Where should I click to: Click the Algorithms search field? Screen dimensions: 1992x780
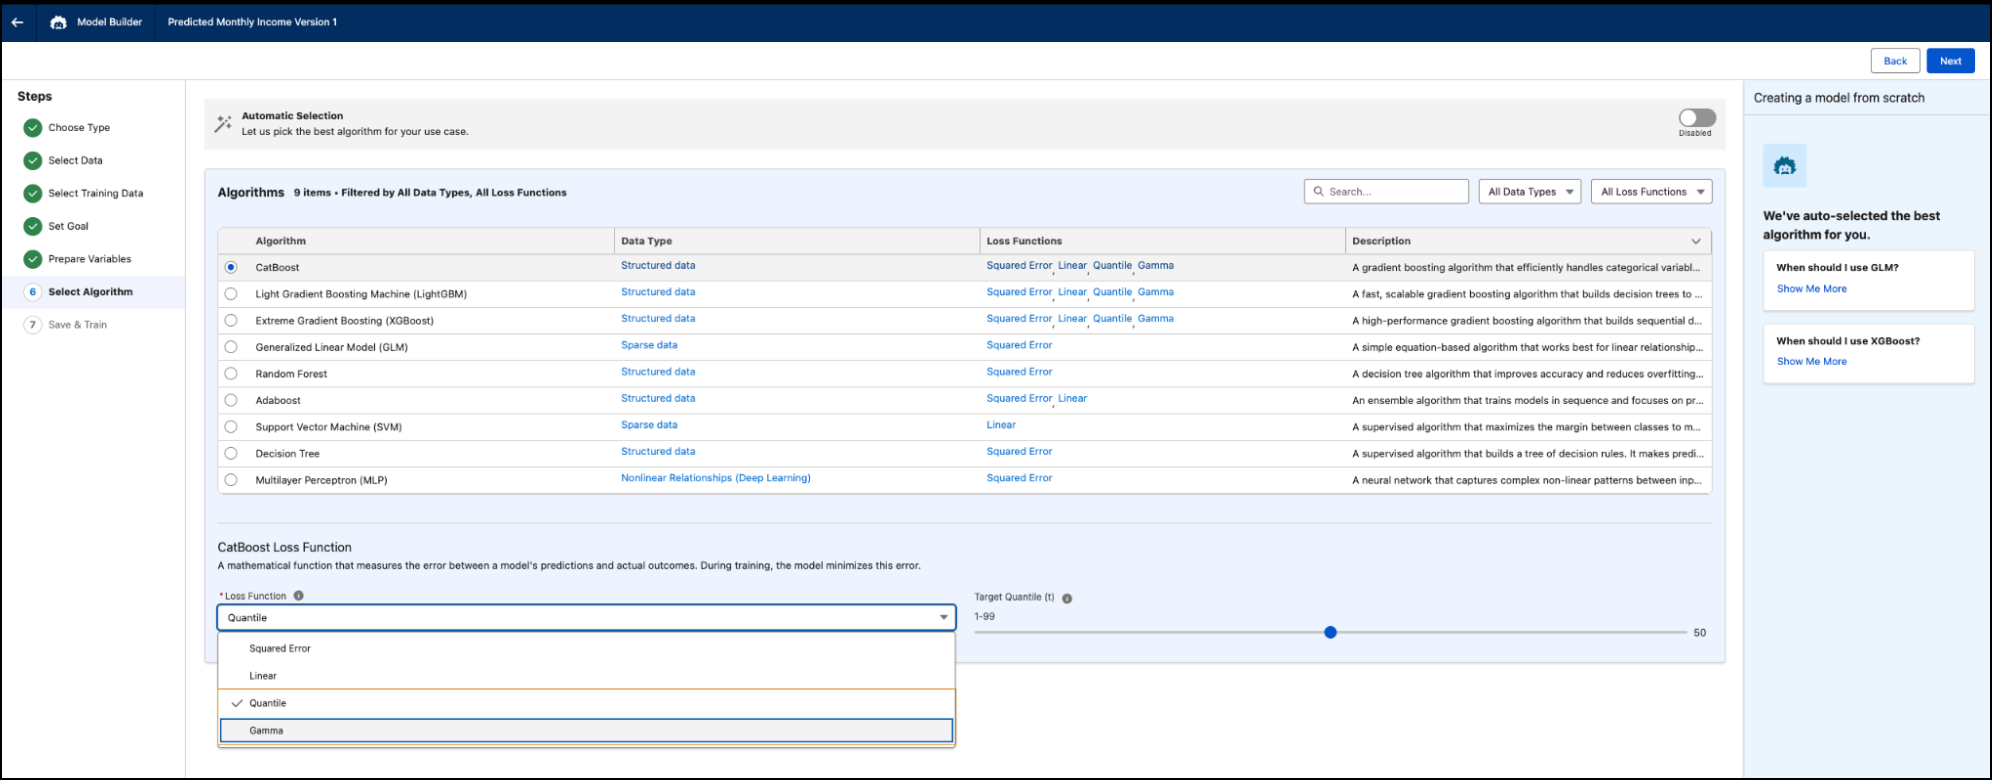(1386, 191)
